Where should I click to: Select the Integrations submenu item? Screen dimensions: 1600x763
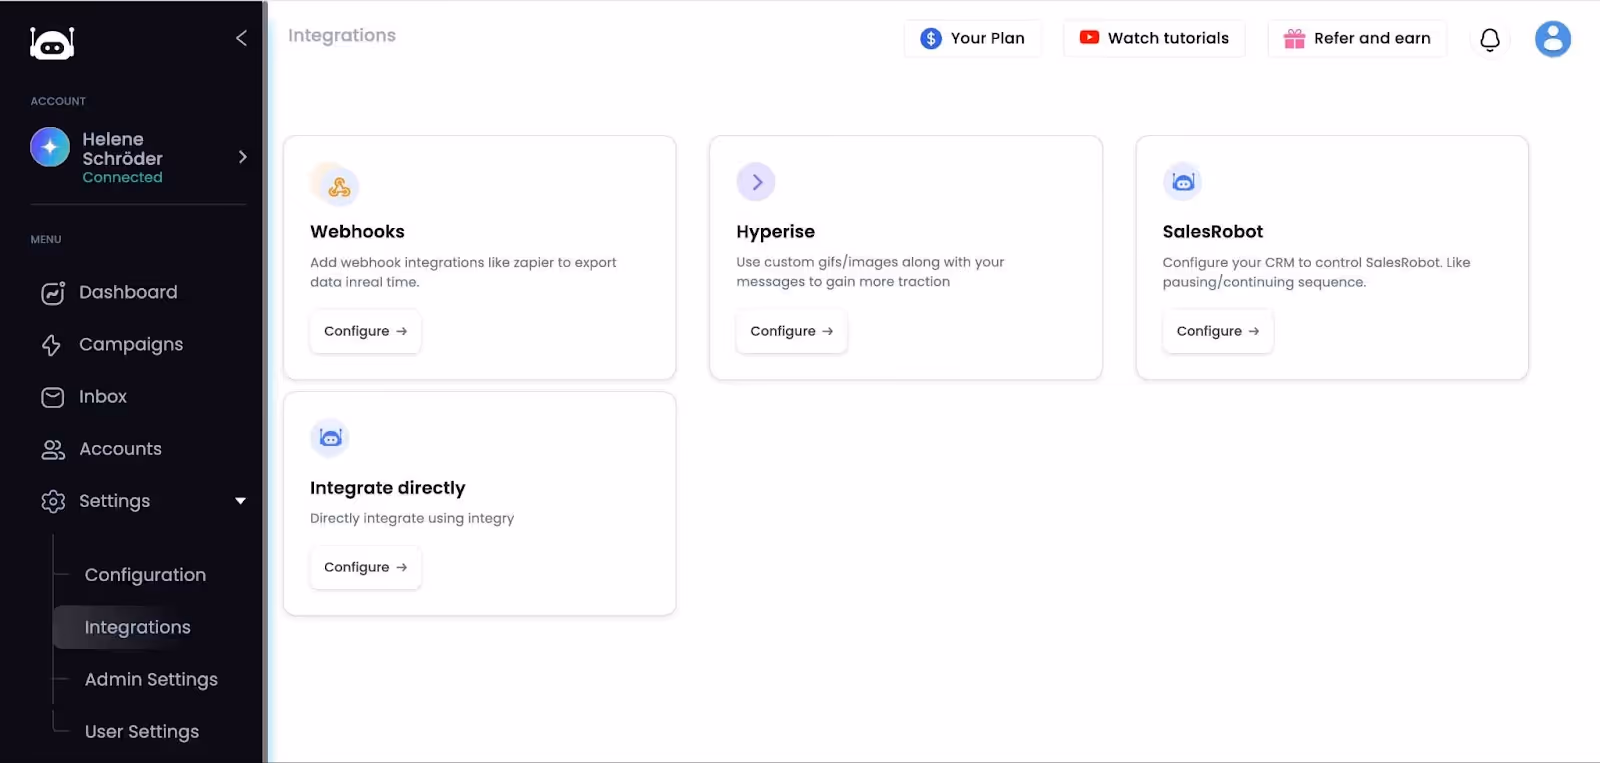coord(137,627)
